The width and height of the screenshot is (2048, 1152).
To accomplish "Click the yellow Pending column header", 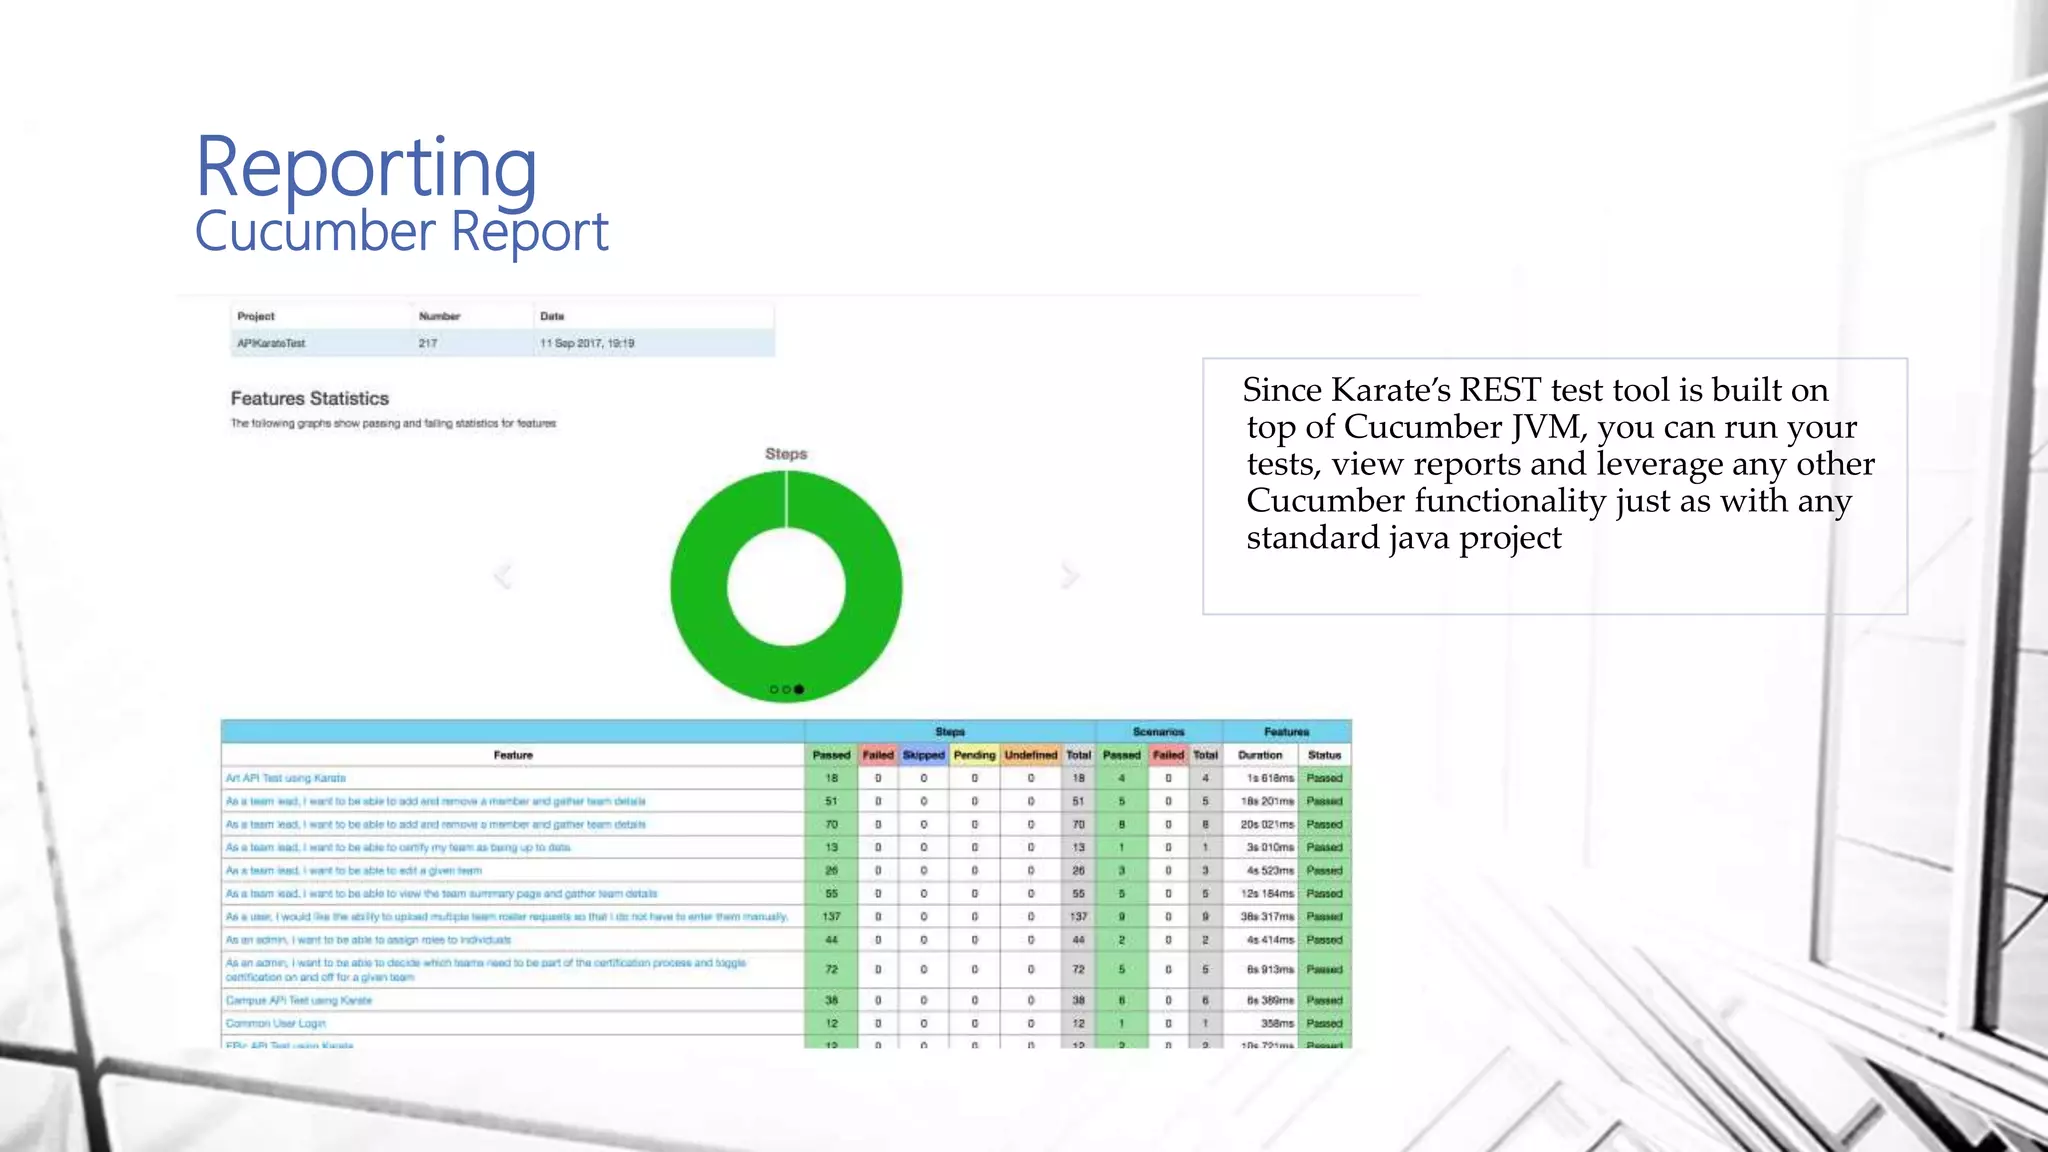I will (974, 755).
